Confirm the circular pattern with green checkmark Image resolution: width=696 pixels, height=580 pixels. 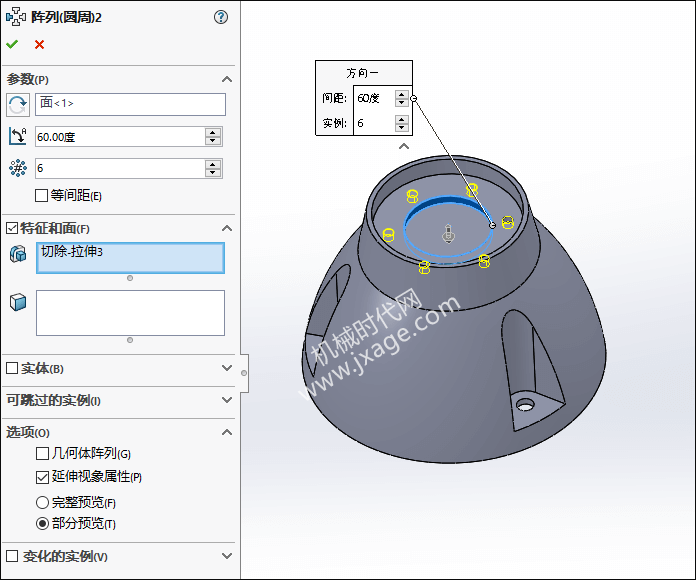tap(12, 44)
